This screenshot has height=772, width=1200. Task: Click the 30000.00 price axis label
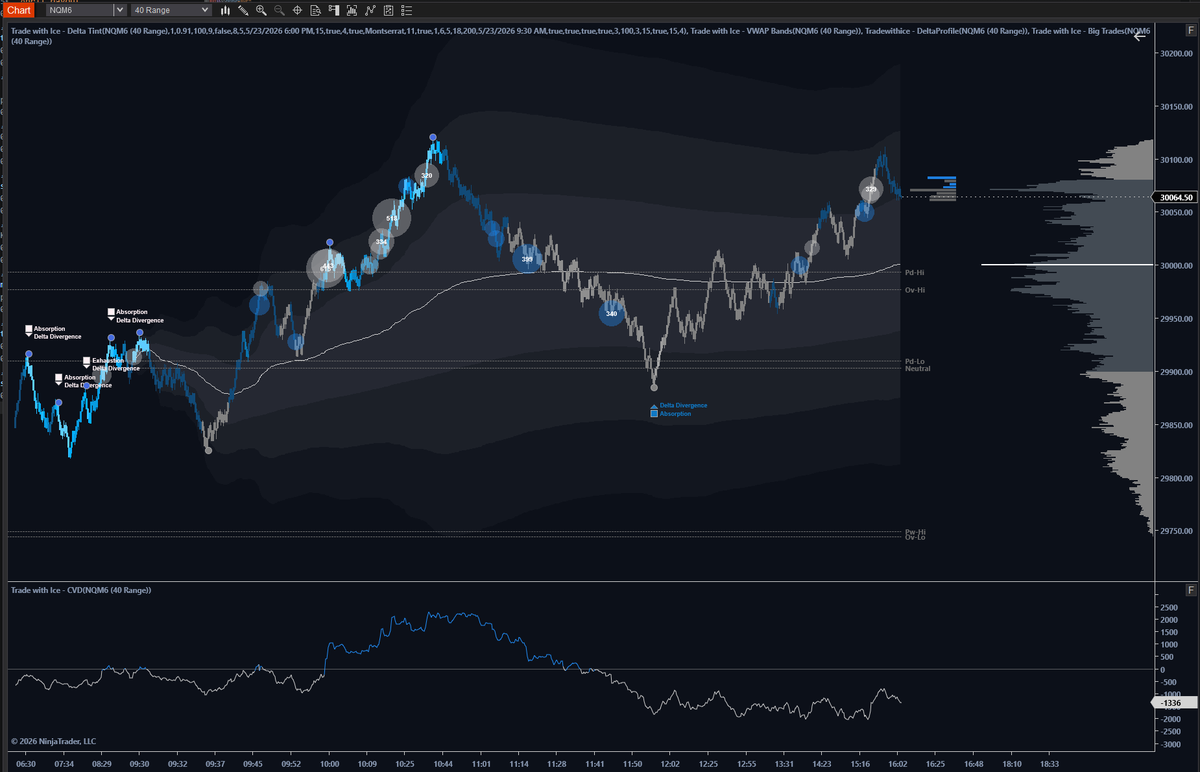[1176, 266]
